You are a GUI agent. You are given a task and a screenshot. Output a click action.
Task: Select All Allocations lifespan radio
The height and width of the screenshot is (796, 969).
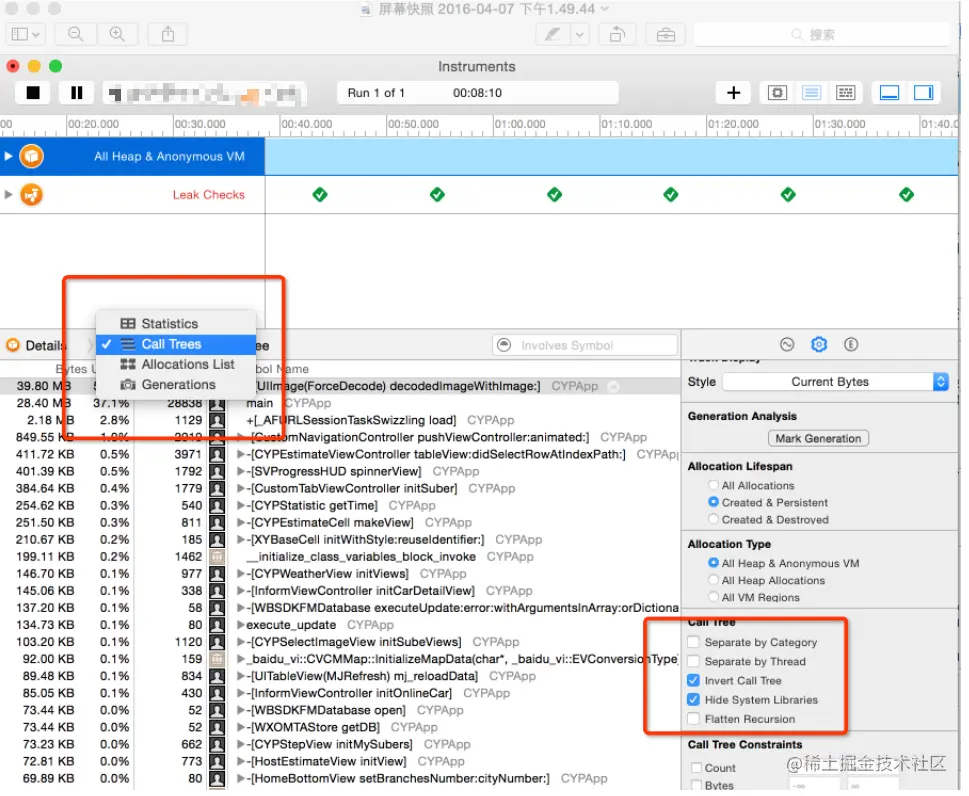click(714, 485)
